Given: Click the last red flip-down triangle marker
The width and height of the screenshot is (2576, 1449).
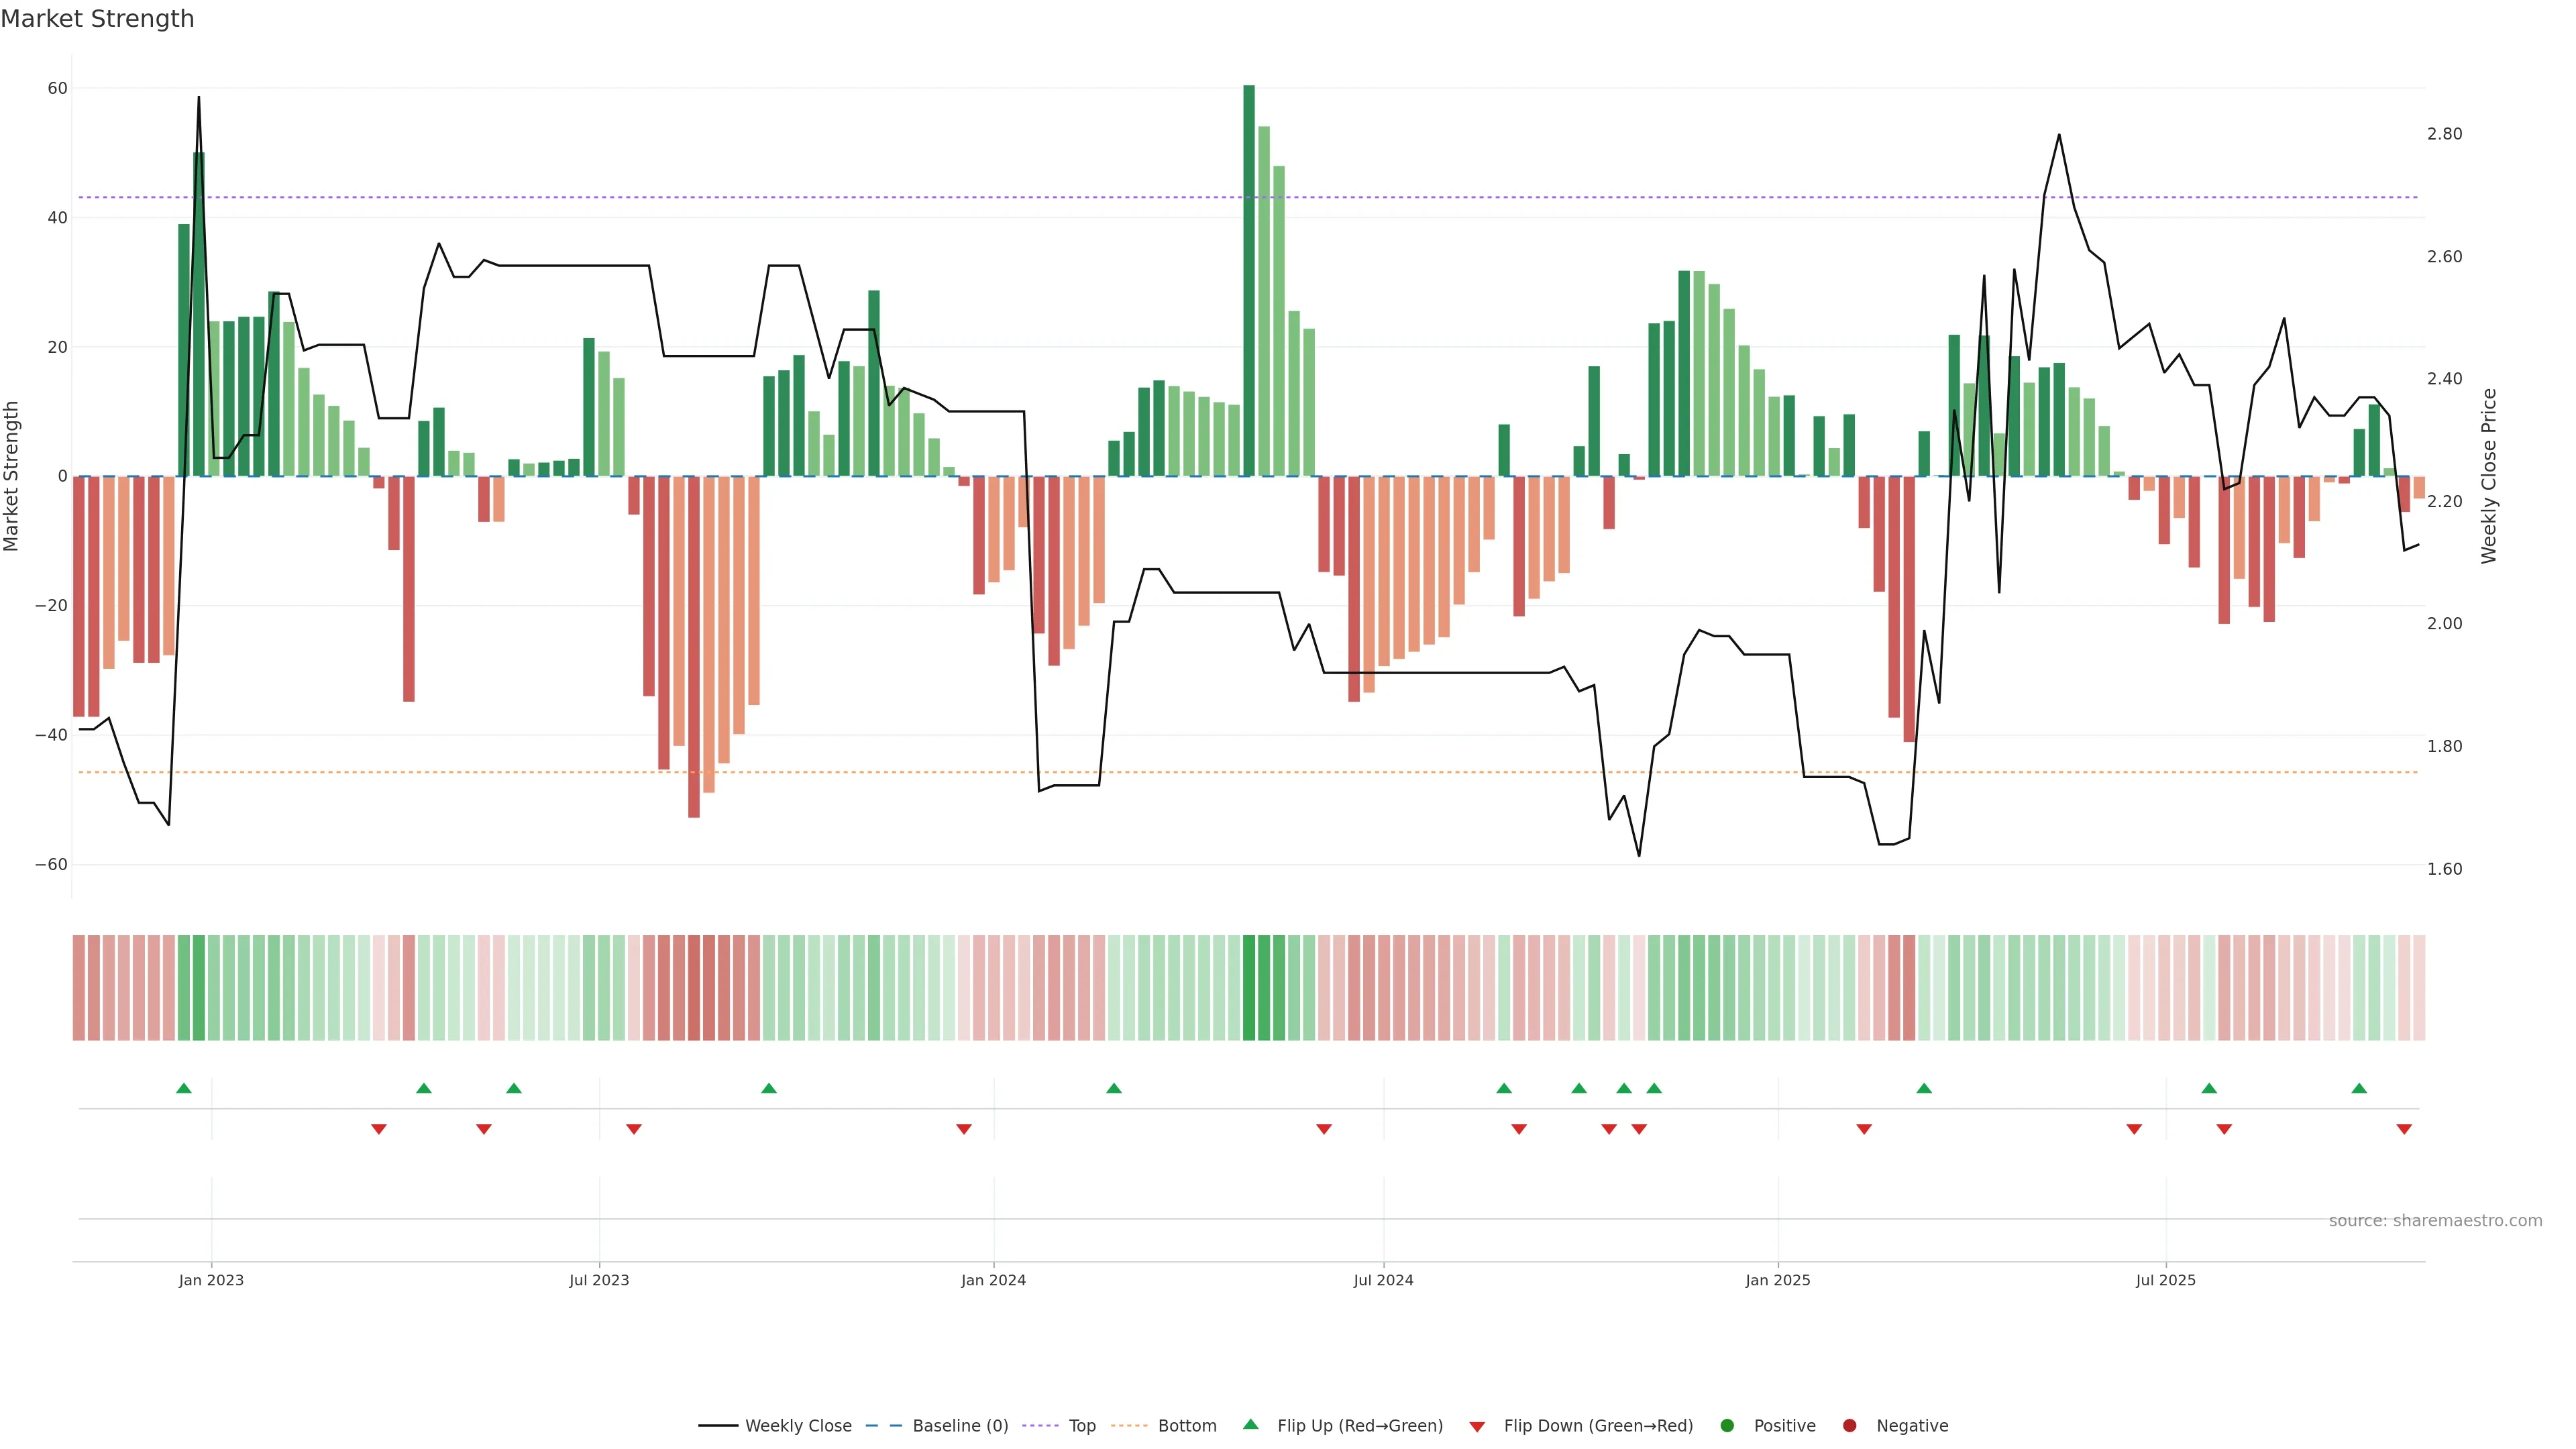Looking at the screenshot, I should (x=2404, y=1129).
